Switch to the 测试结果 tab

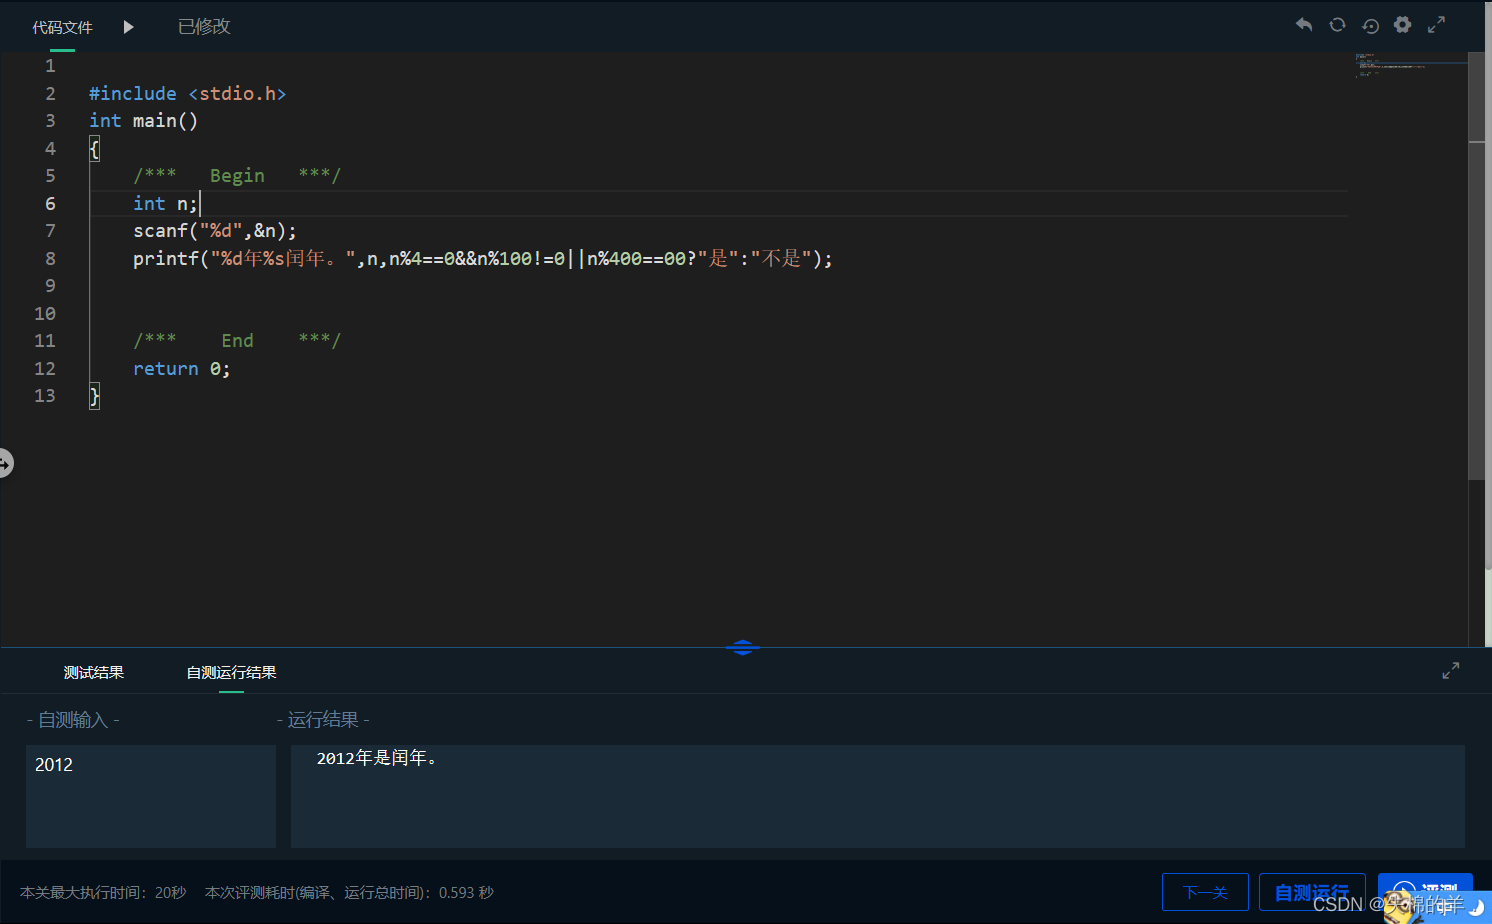pos(94,673)
